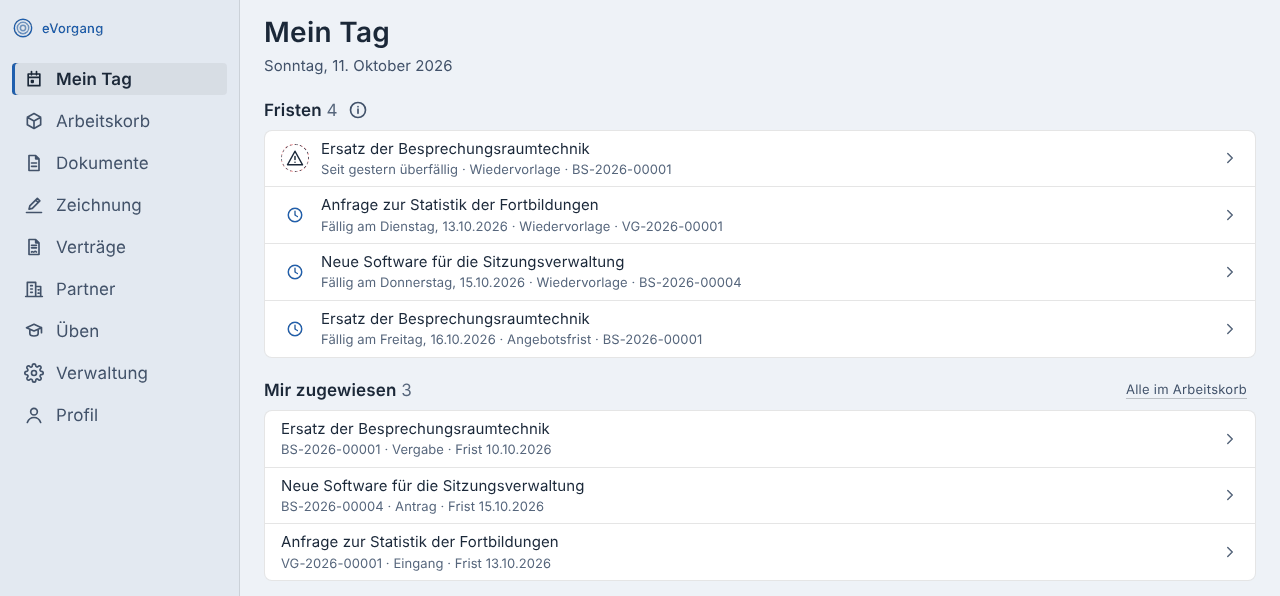Click the document icon beside Dokumente
Viewport: 1280px width, 596px height.
34,163
